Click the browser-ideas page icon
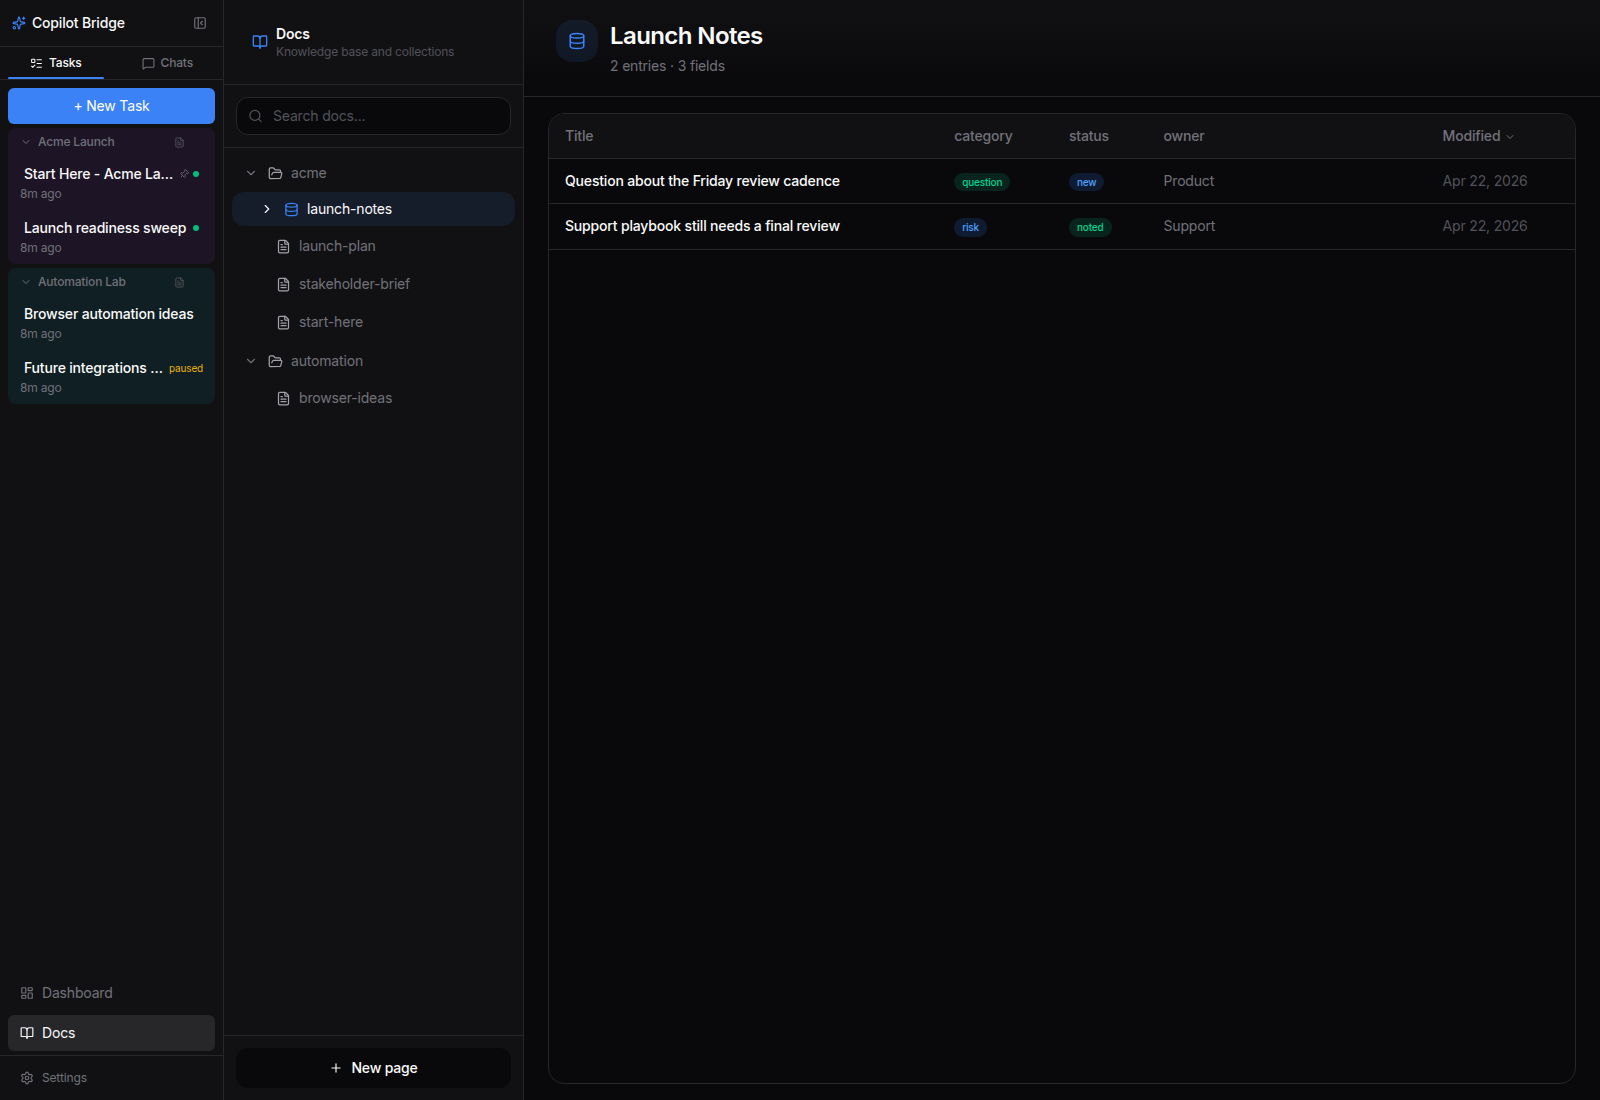 tap(283, 398)
